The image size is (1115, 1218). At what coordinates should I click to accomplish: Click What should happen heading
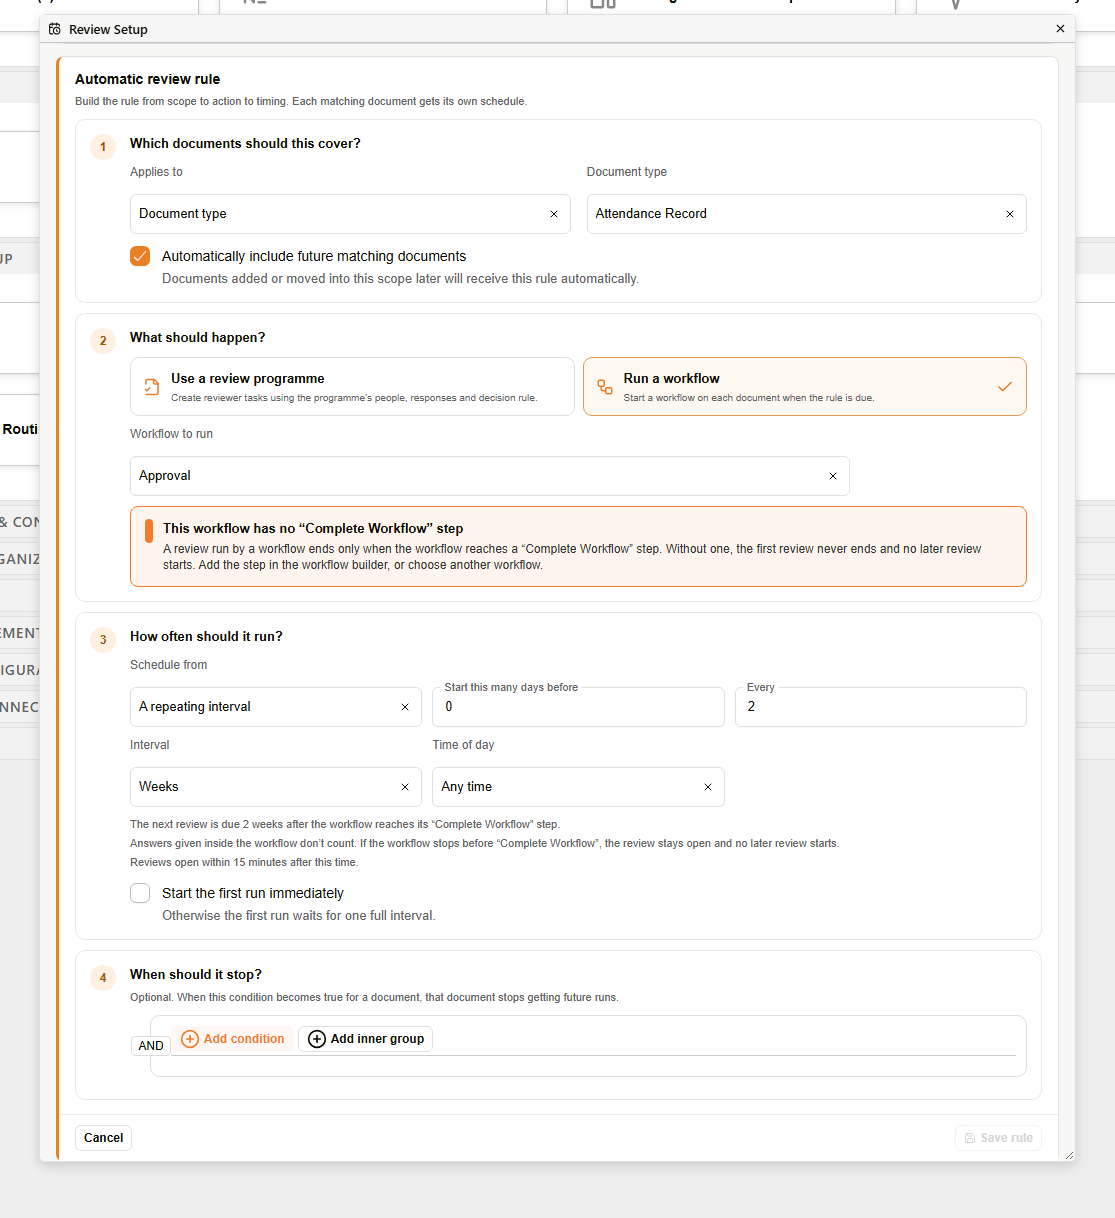[x=198, y=338]
